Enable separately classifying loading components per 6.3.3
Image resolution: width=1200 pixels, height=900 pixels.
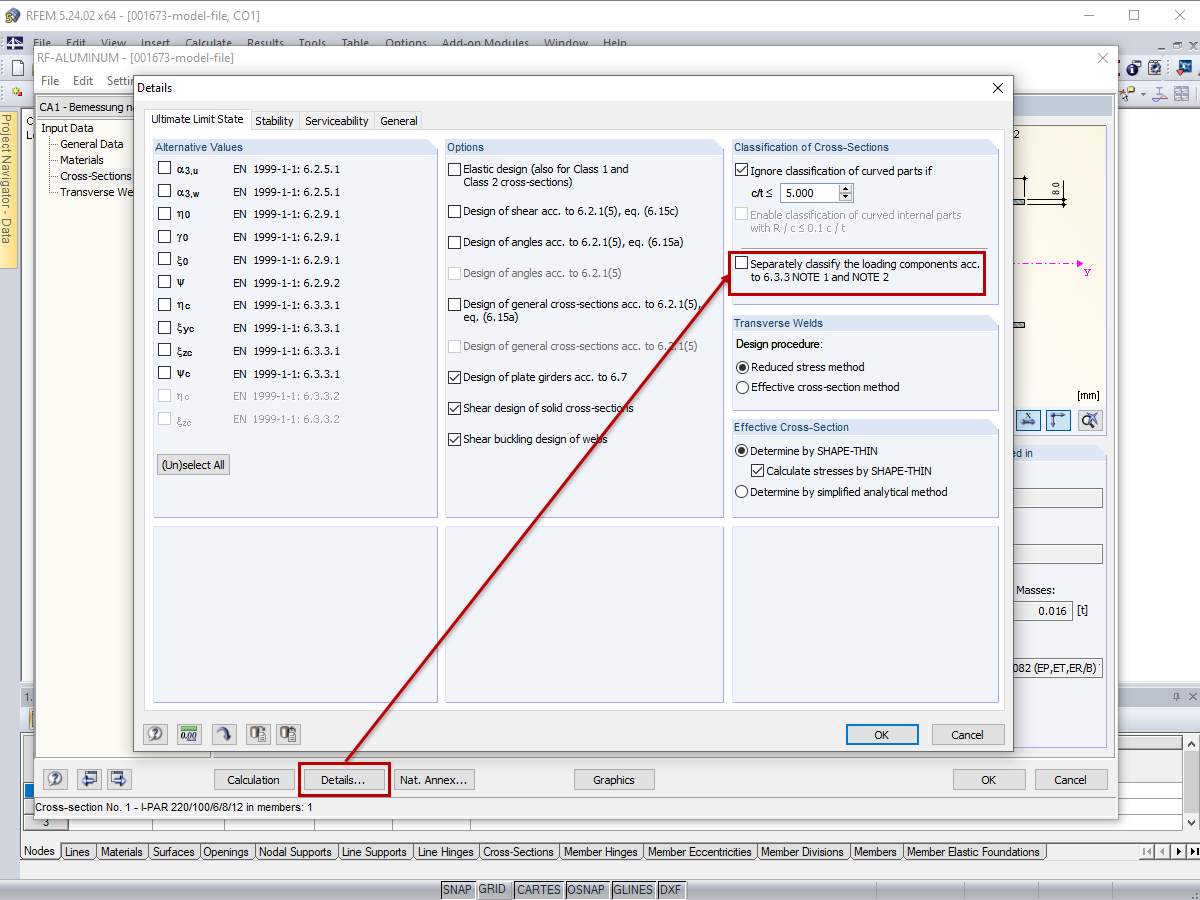click(743, 264)
